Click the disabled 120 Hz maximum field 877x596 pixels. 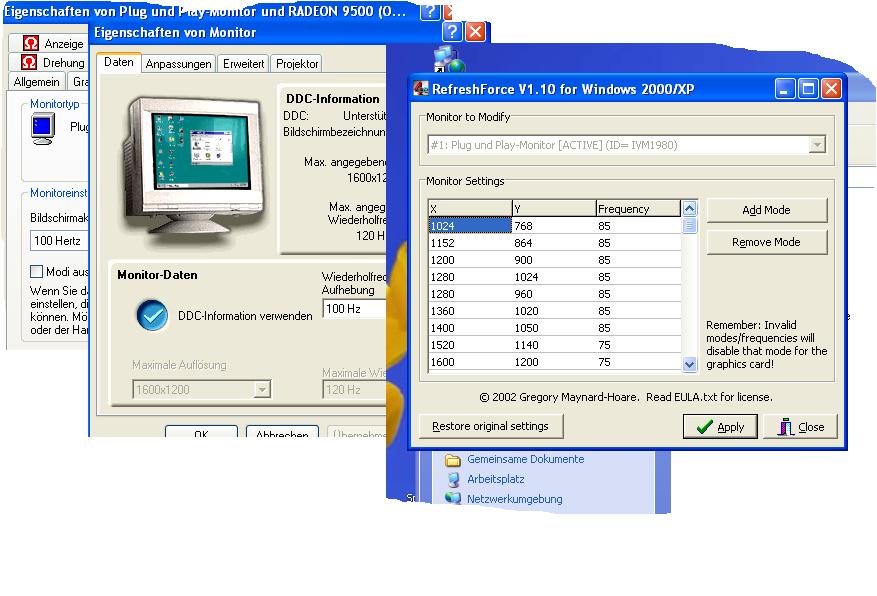coord(355,390)
